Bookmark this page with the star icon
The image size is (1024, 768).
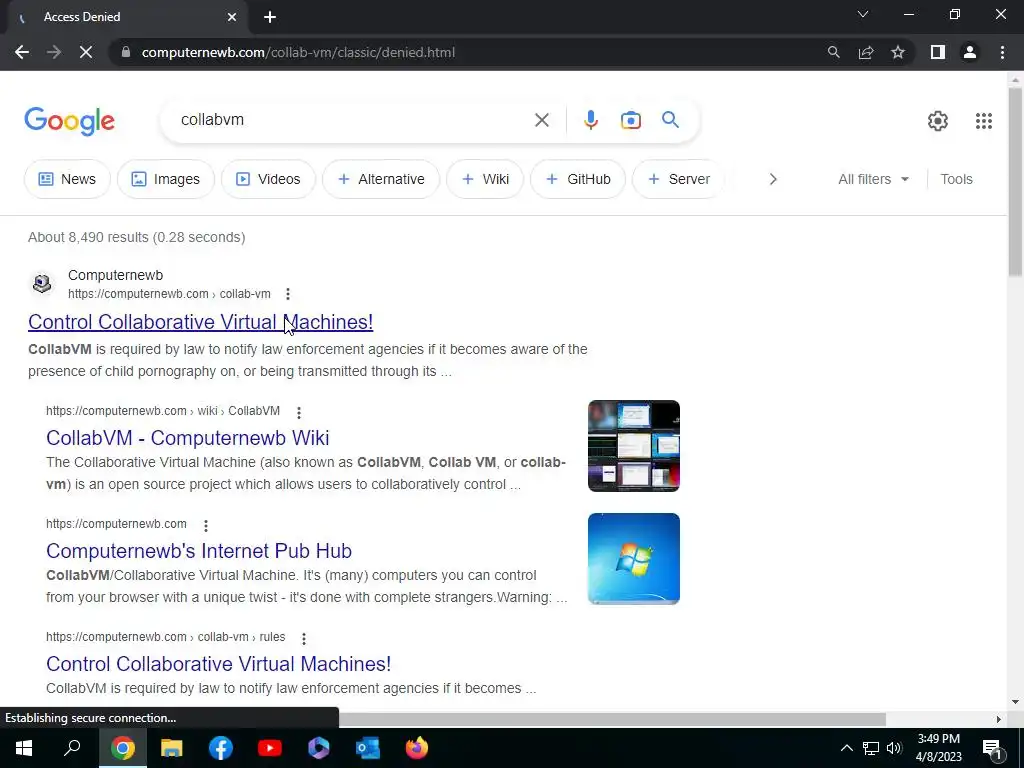coord(898,52)
